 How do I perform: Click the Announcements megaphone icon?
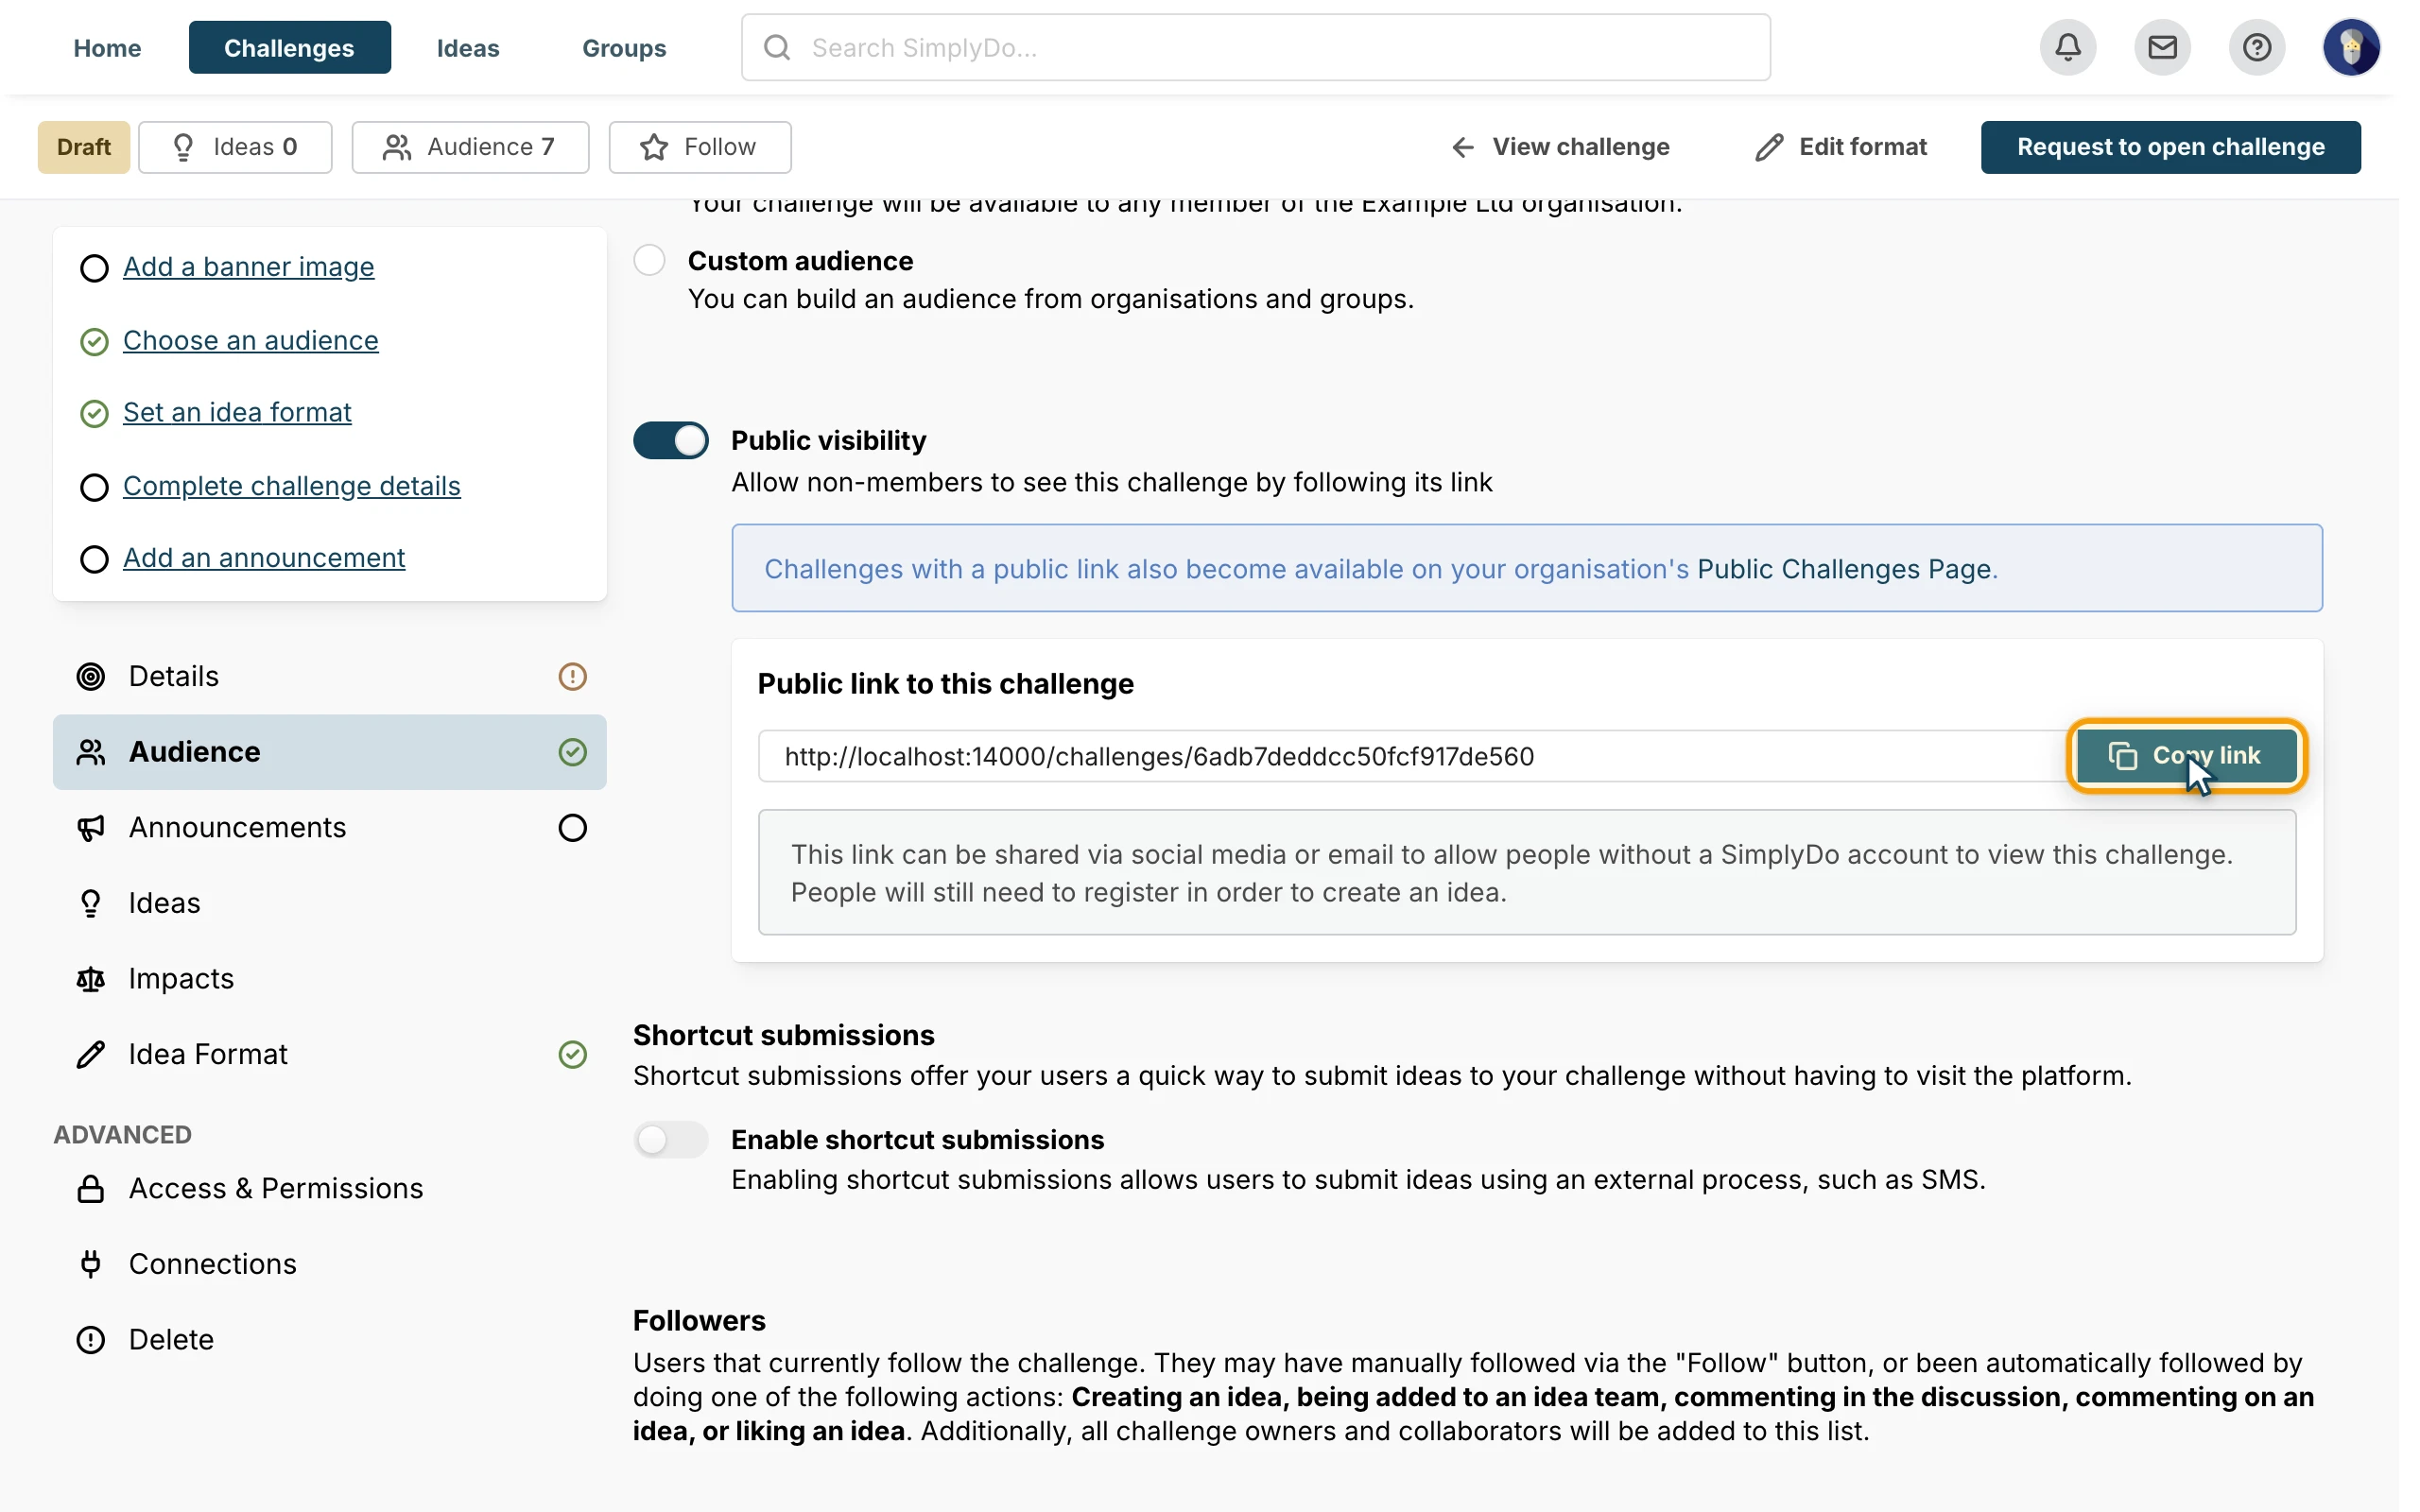click(x=91, y=828)
